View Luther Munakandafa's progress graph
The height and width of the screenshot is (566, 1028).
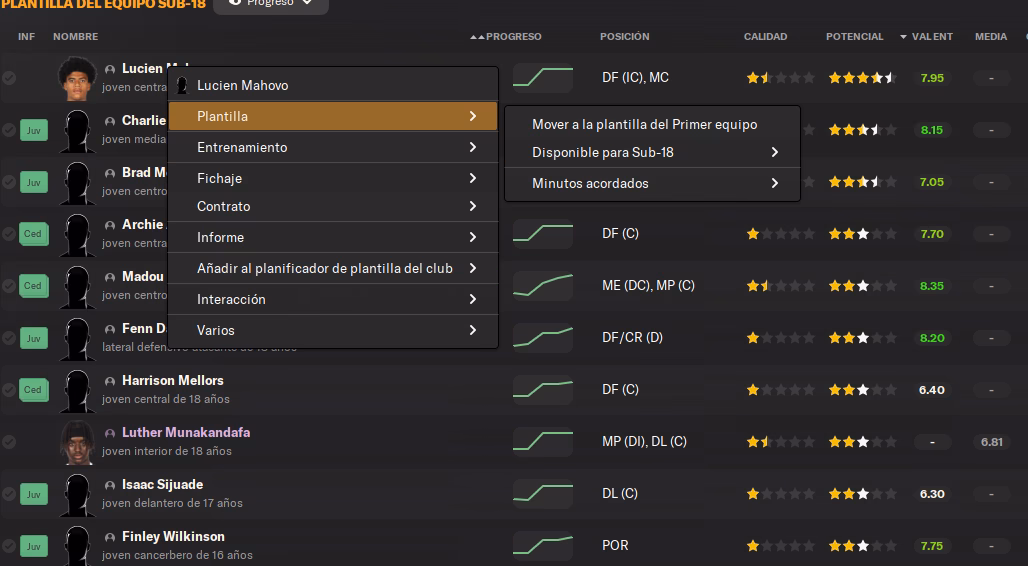[x=543, y=441]
